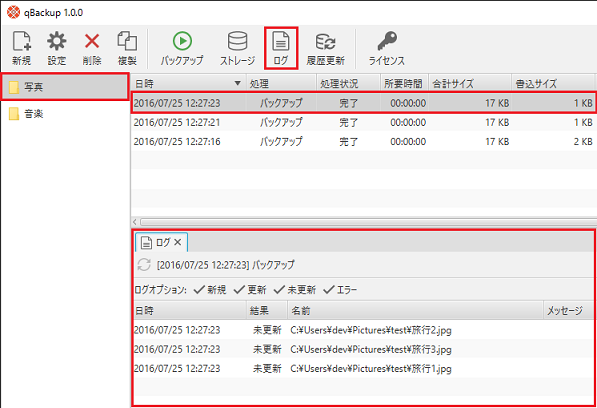Image resolution: width=597 pixels, height=408 pixels.
Task: Toggle the エラー log option
Action: click(340, 290)
